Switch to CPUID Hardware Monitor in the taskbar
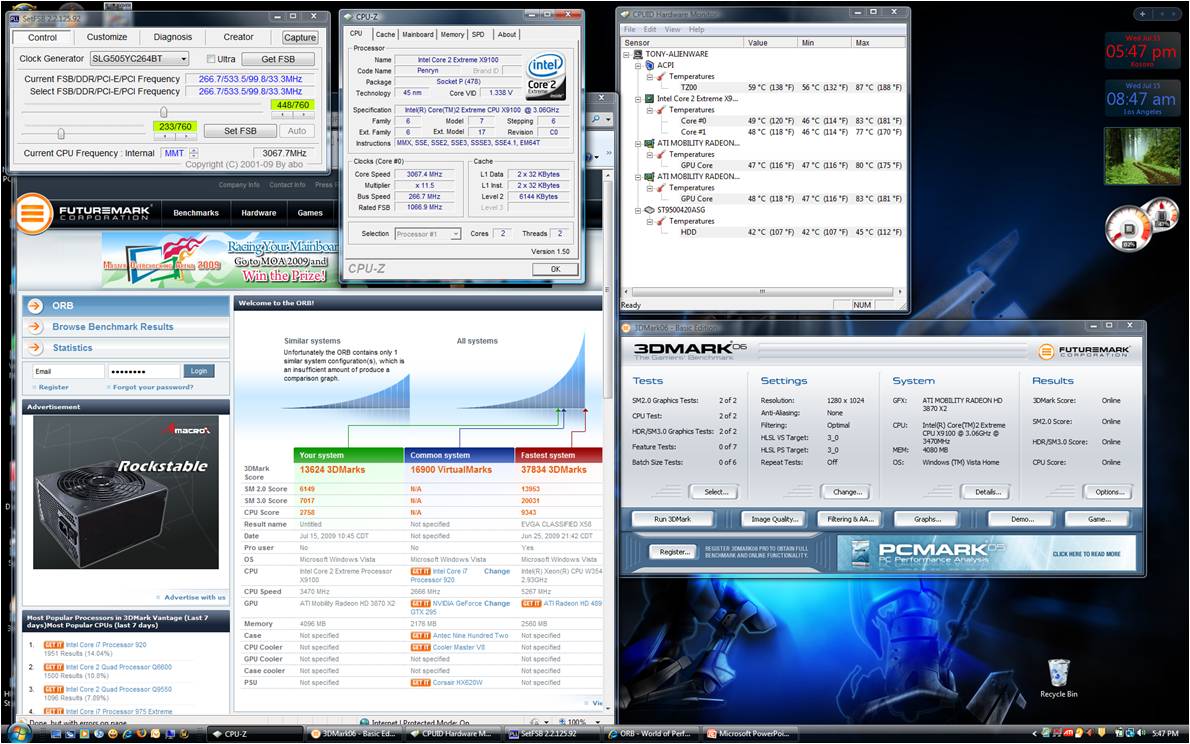Viewport: 1190px width, 744px height. (x=452, y=733)
